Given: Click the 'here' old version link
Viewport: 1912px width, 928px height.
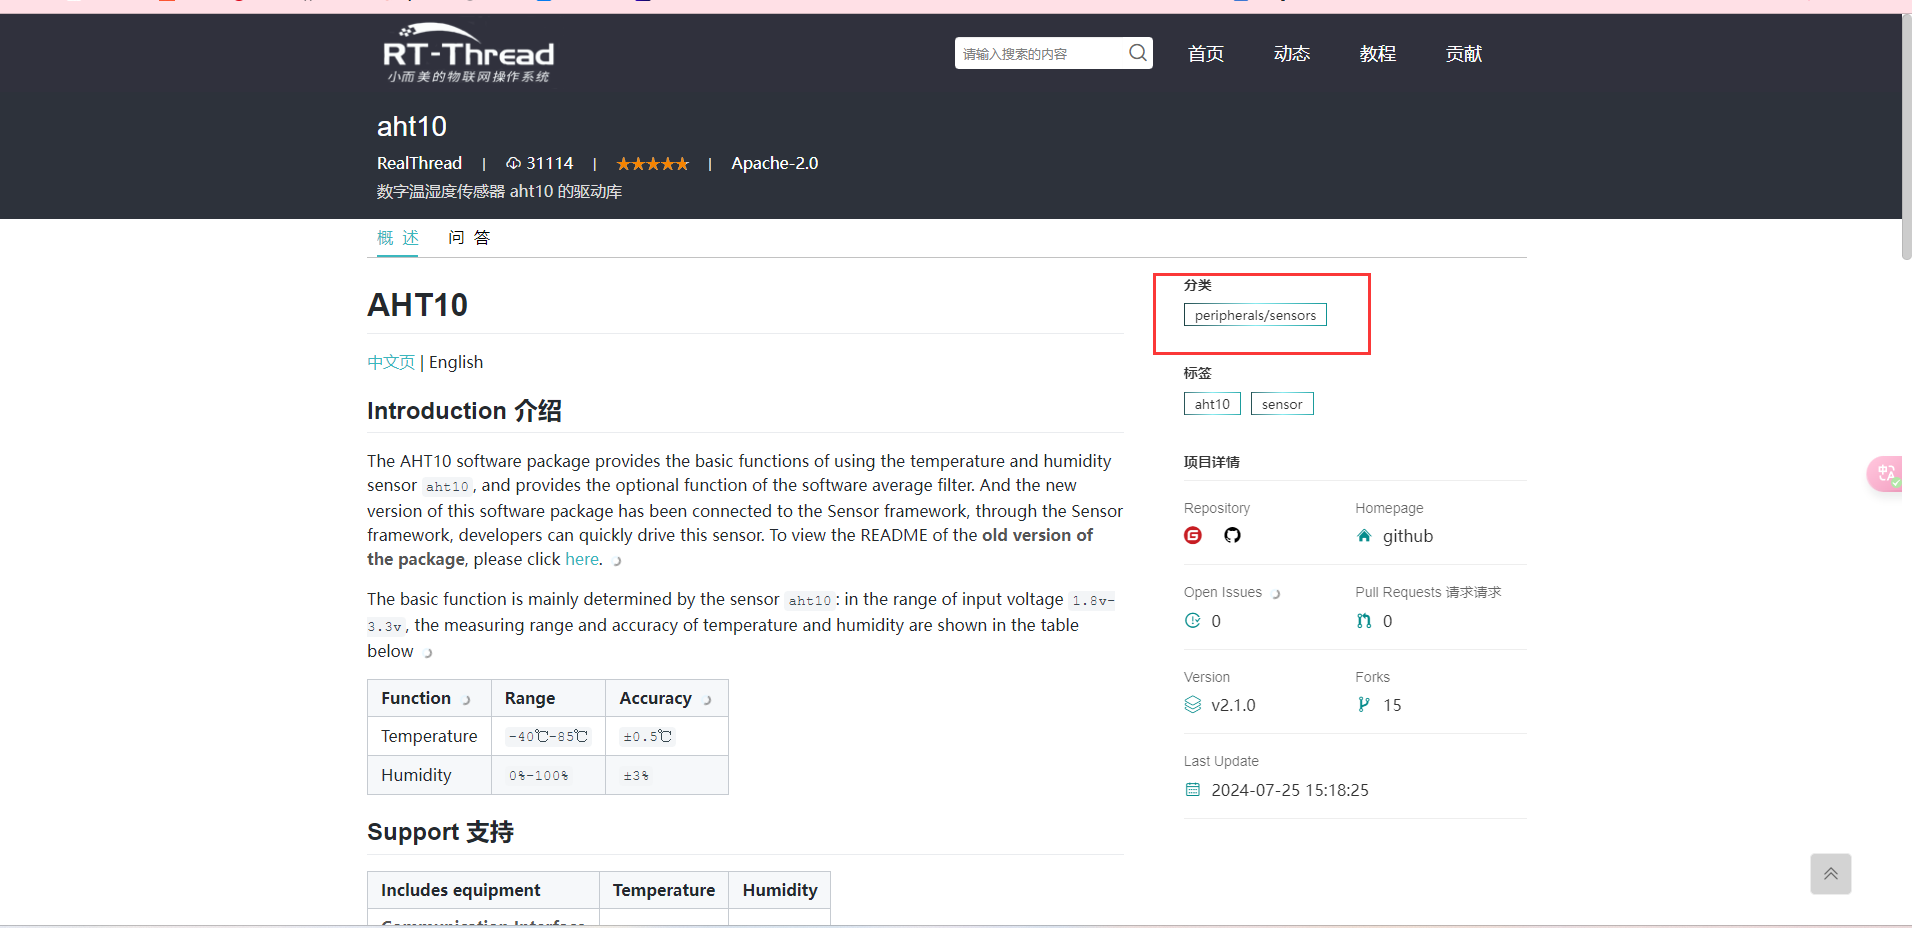Looking at the screenshot, I should (582, 559).
